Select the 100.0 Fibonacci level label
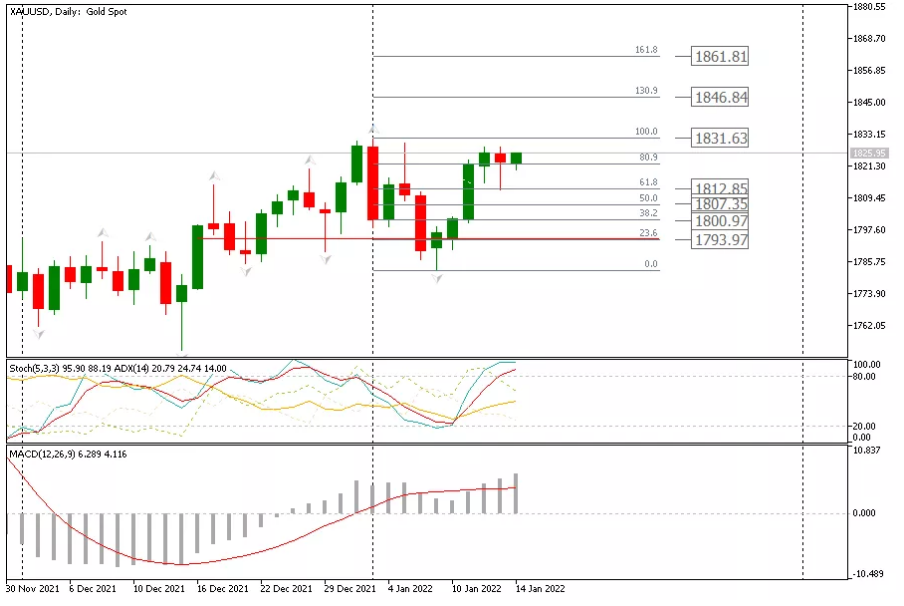Viewport: 904px width, 606px height. (646, 131)
